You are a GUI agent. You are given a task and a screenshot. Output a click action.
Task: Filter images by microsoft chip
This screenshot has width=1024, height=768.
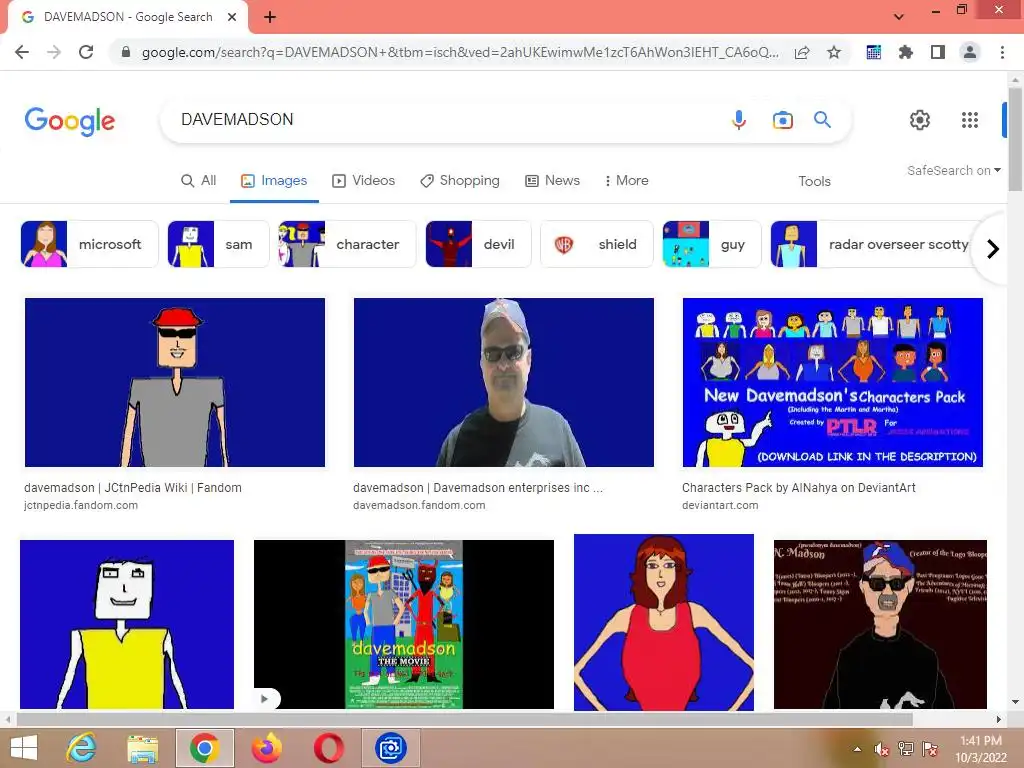89,244
